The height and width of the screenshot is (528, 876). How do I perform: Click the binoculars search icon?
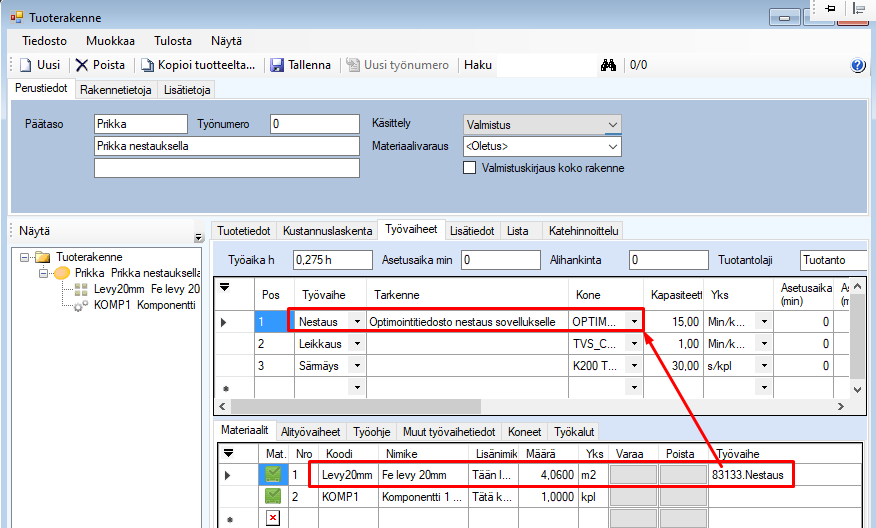pos(607,65)
